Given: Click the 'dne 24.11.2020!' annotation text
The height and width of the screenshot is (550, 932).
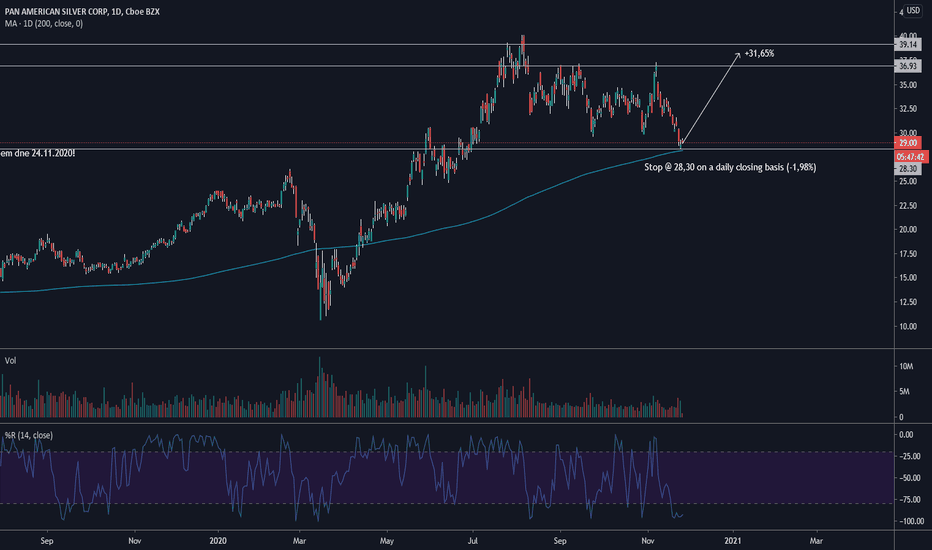Looking at the screenshot, I should 45,153.
